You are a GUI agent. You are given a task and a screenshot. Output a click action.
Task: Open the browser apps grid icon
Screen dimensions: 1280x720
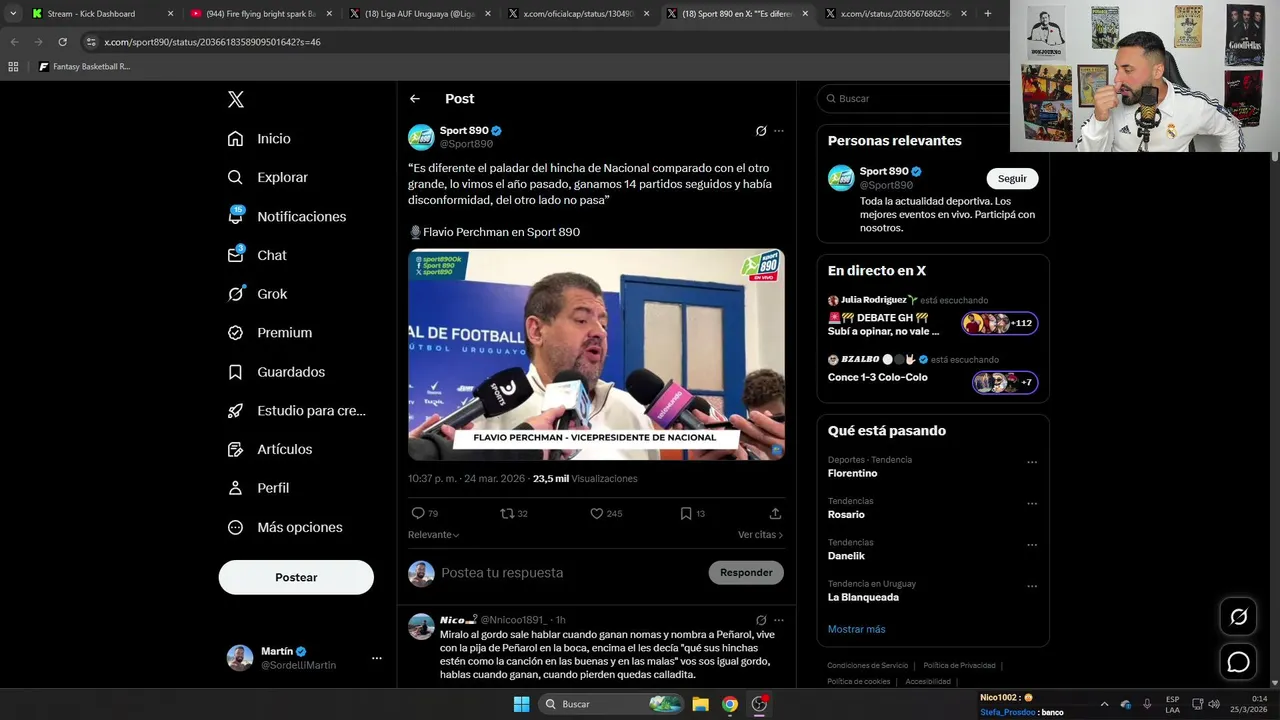tap(13, 67)
